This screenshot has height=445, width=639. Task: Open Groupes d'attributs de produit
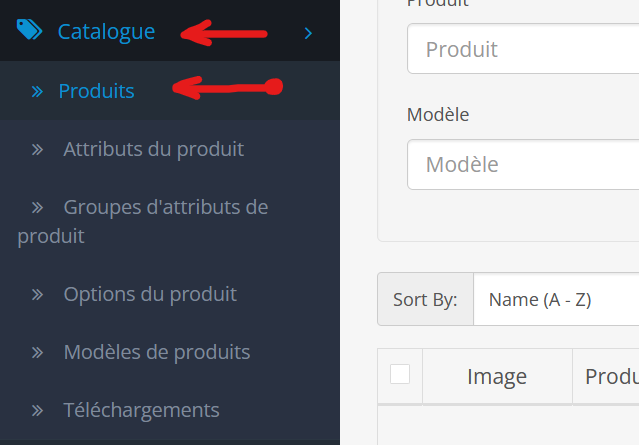coord(143,221)
